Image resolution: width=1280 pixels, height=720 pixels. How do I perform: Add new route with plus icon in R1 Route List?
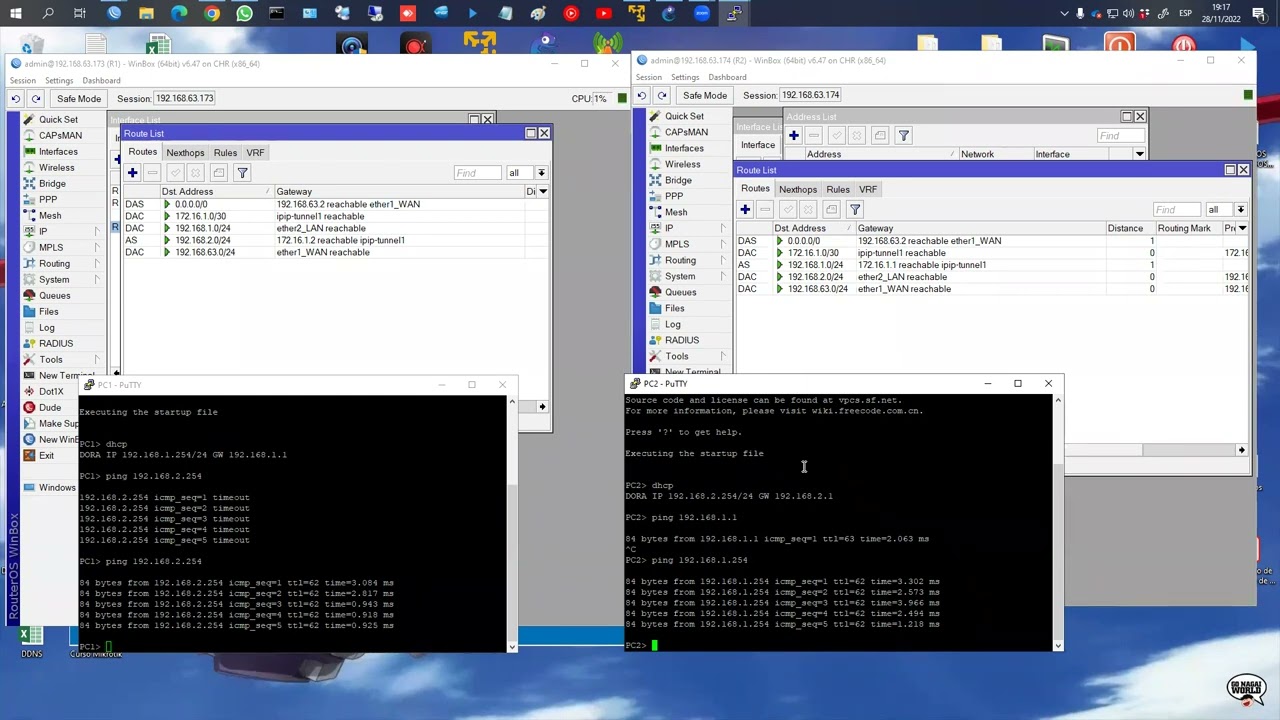(x=132, y=173)
